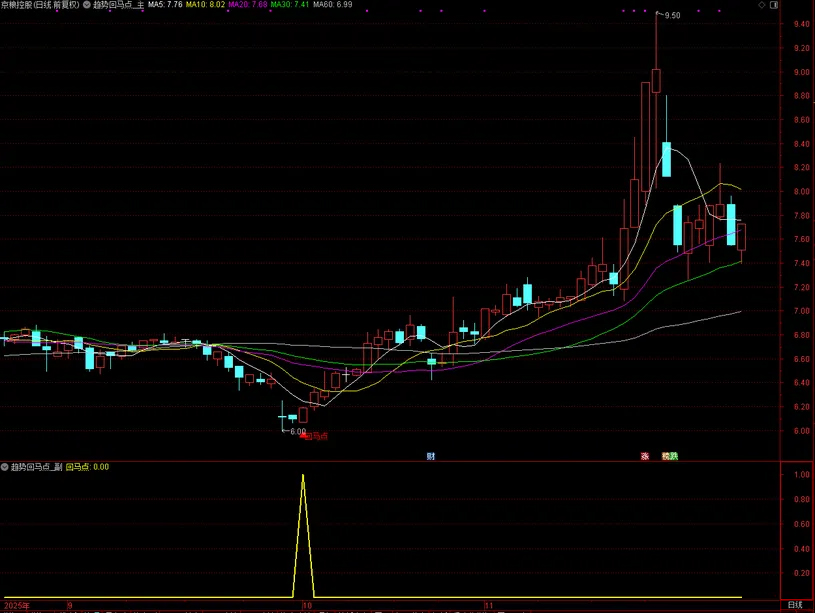Open the 日线 period selector
Screen dimensions: 815x613
pyautogui.click(x=795, y=606)
